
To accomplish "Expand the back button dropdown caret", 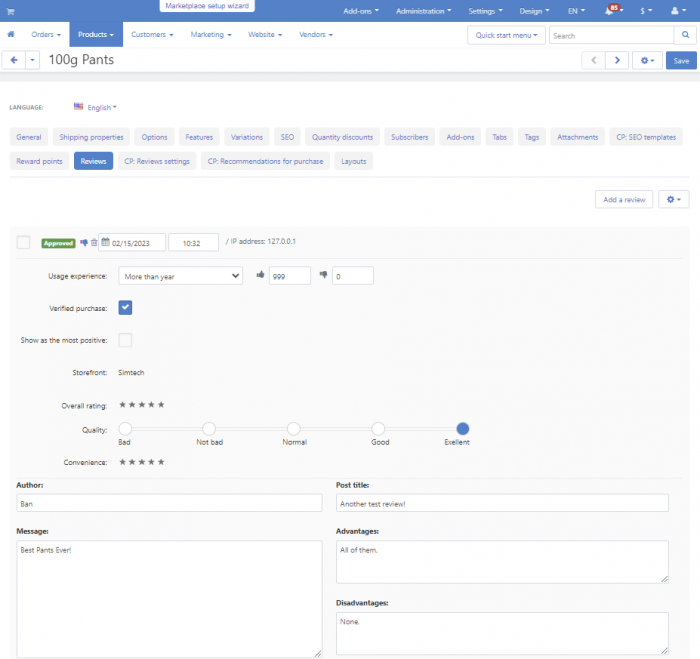I will [x=32, y=60].
